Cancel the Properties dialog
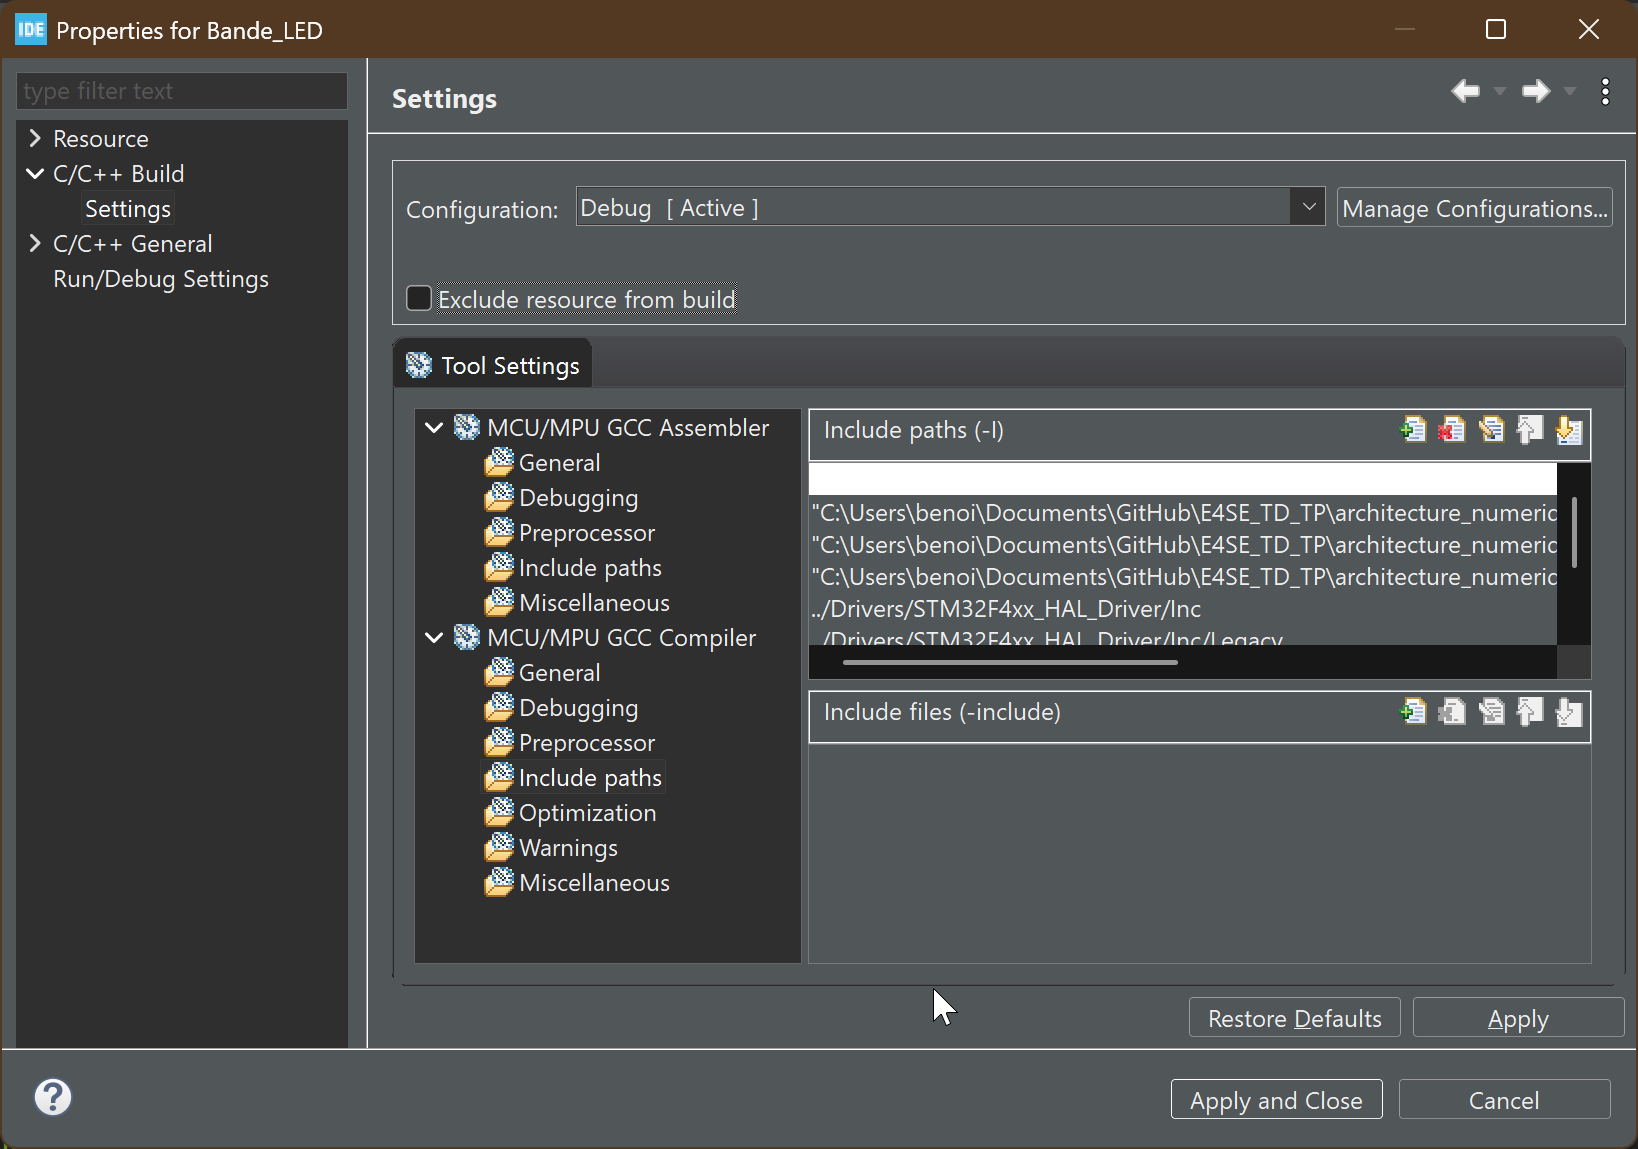 point(1504,1100)
